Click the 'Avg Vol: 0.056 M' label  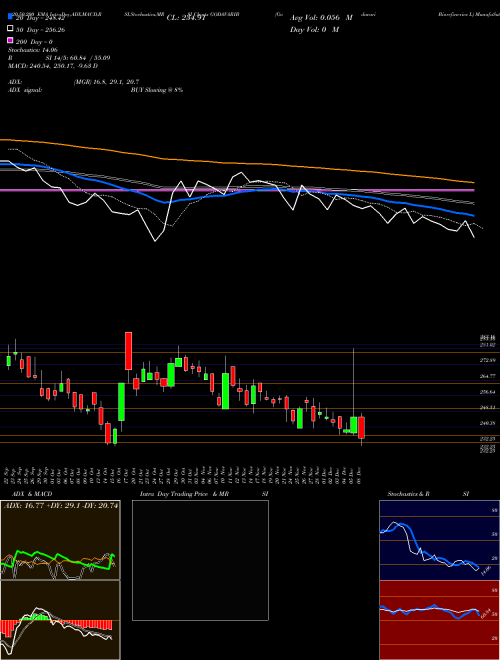(x=321, y=18)
